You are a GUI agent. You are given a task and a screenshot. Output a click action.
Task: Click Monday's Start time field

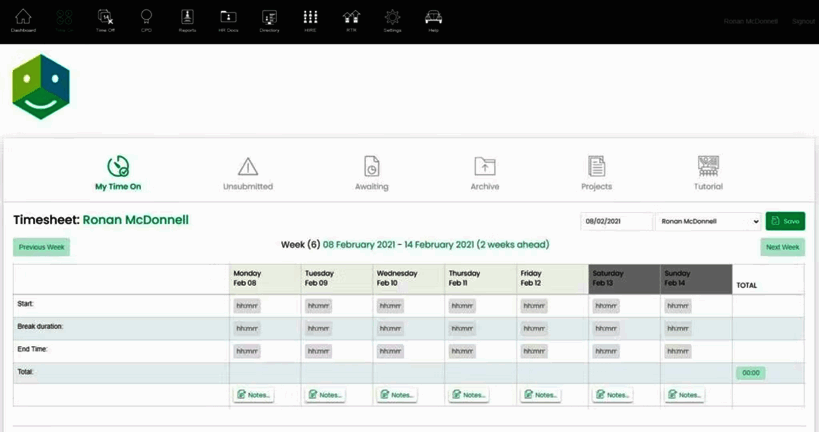pyautogui.click(x=247, y=306)
